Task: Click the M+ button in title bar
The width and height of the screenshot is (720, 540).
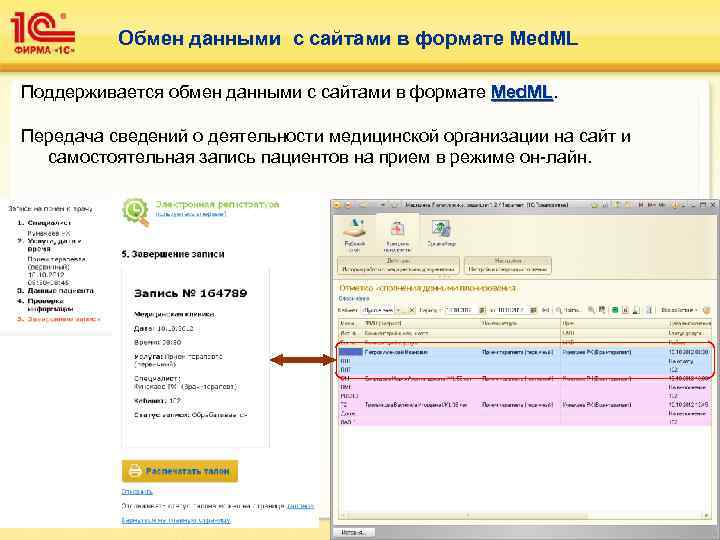Action: pos(651,205)
